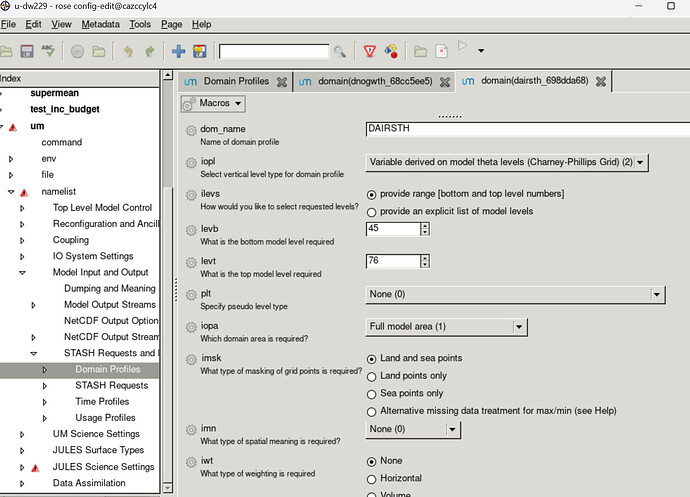Select UM Science Settings tree item
This screenshot has height=497, width=690.
(96, 434)
